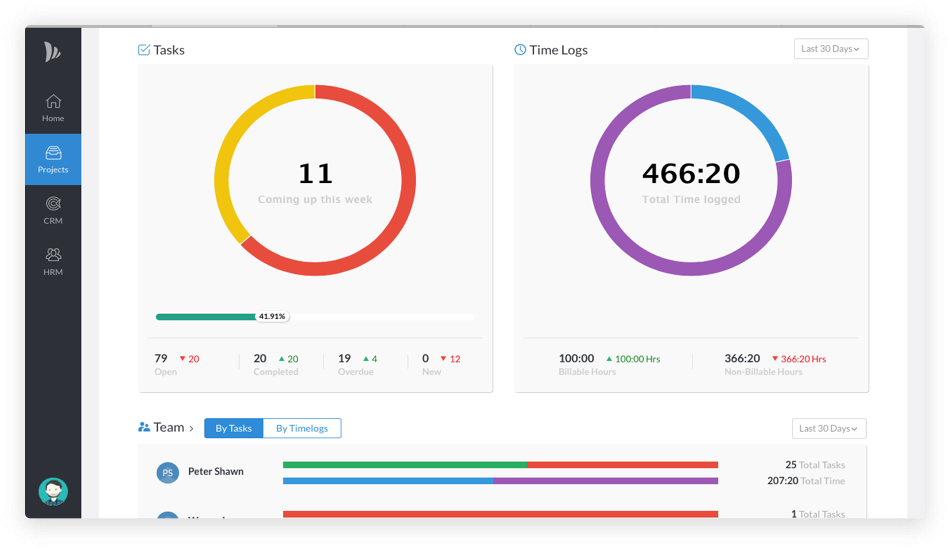
Task: Click the 366:20 Non-Billable Hours value
Action: [742, 359]
